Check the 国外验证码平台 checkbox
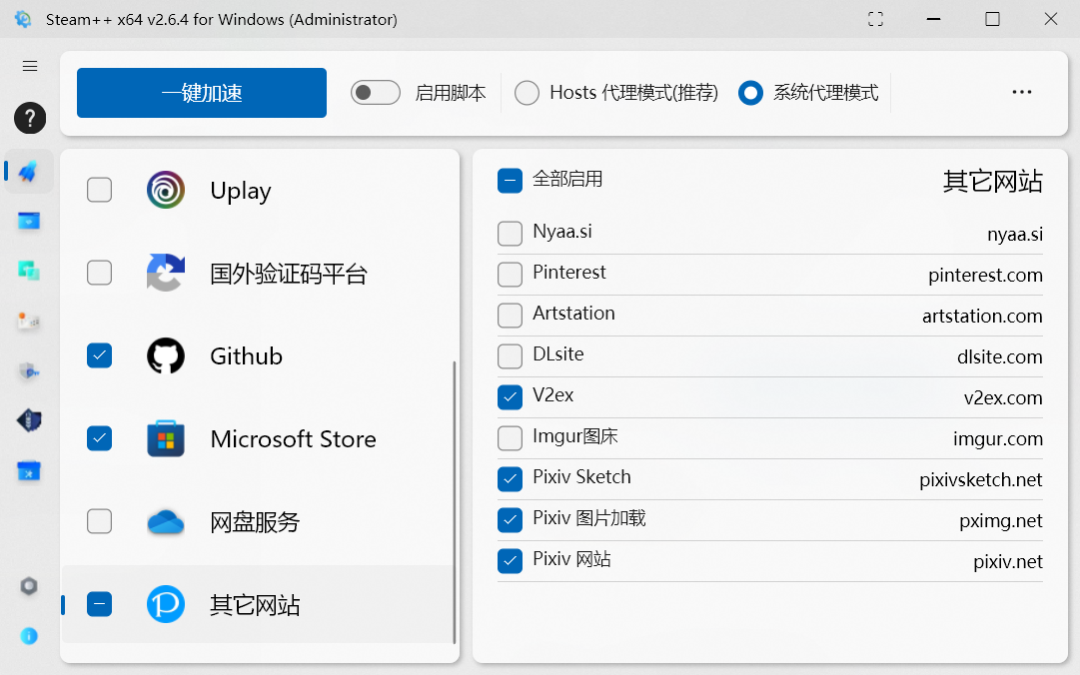1080x675 pixels. (99, 273)
